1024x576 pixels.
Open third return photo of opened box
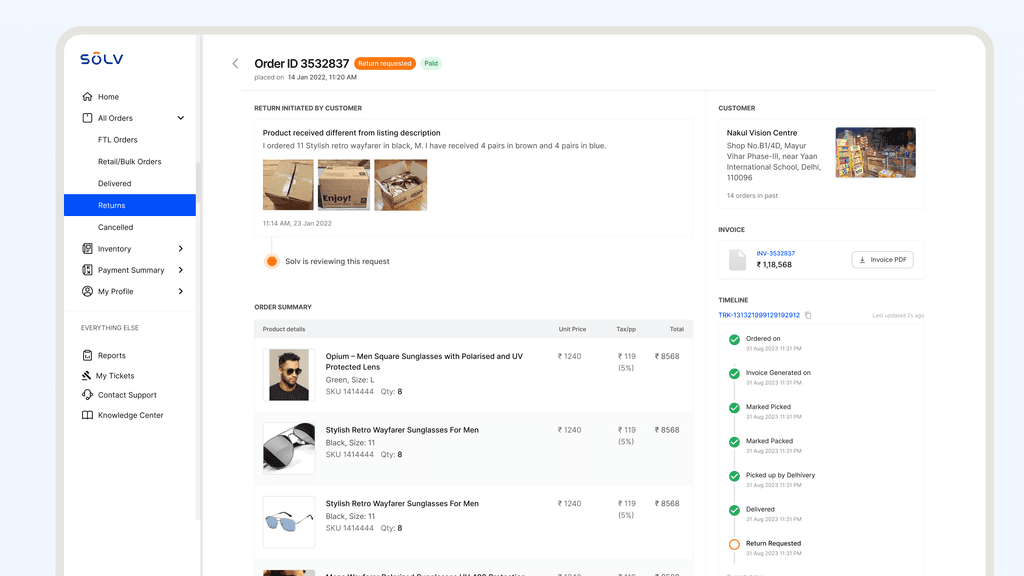coord(401,185)
